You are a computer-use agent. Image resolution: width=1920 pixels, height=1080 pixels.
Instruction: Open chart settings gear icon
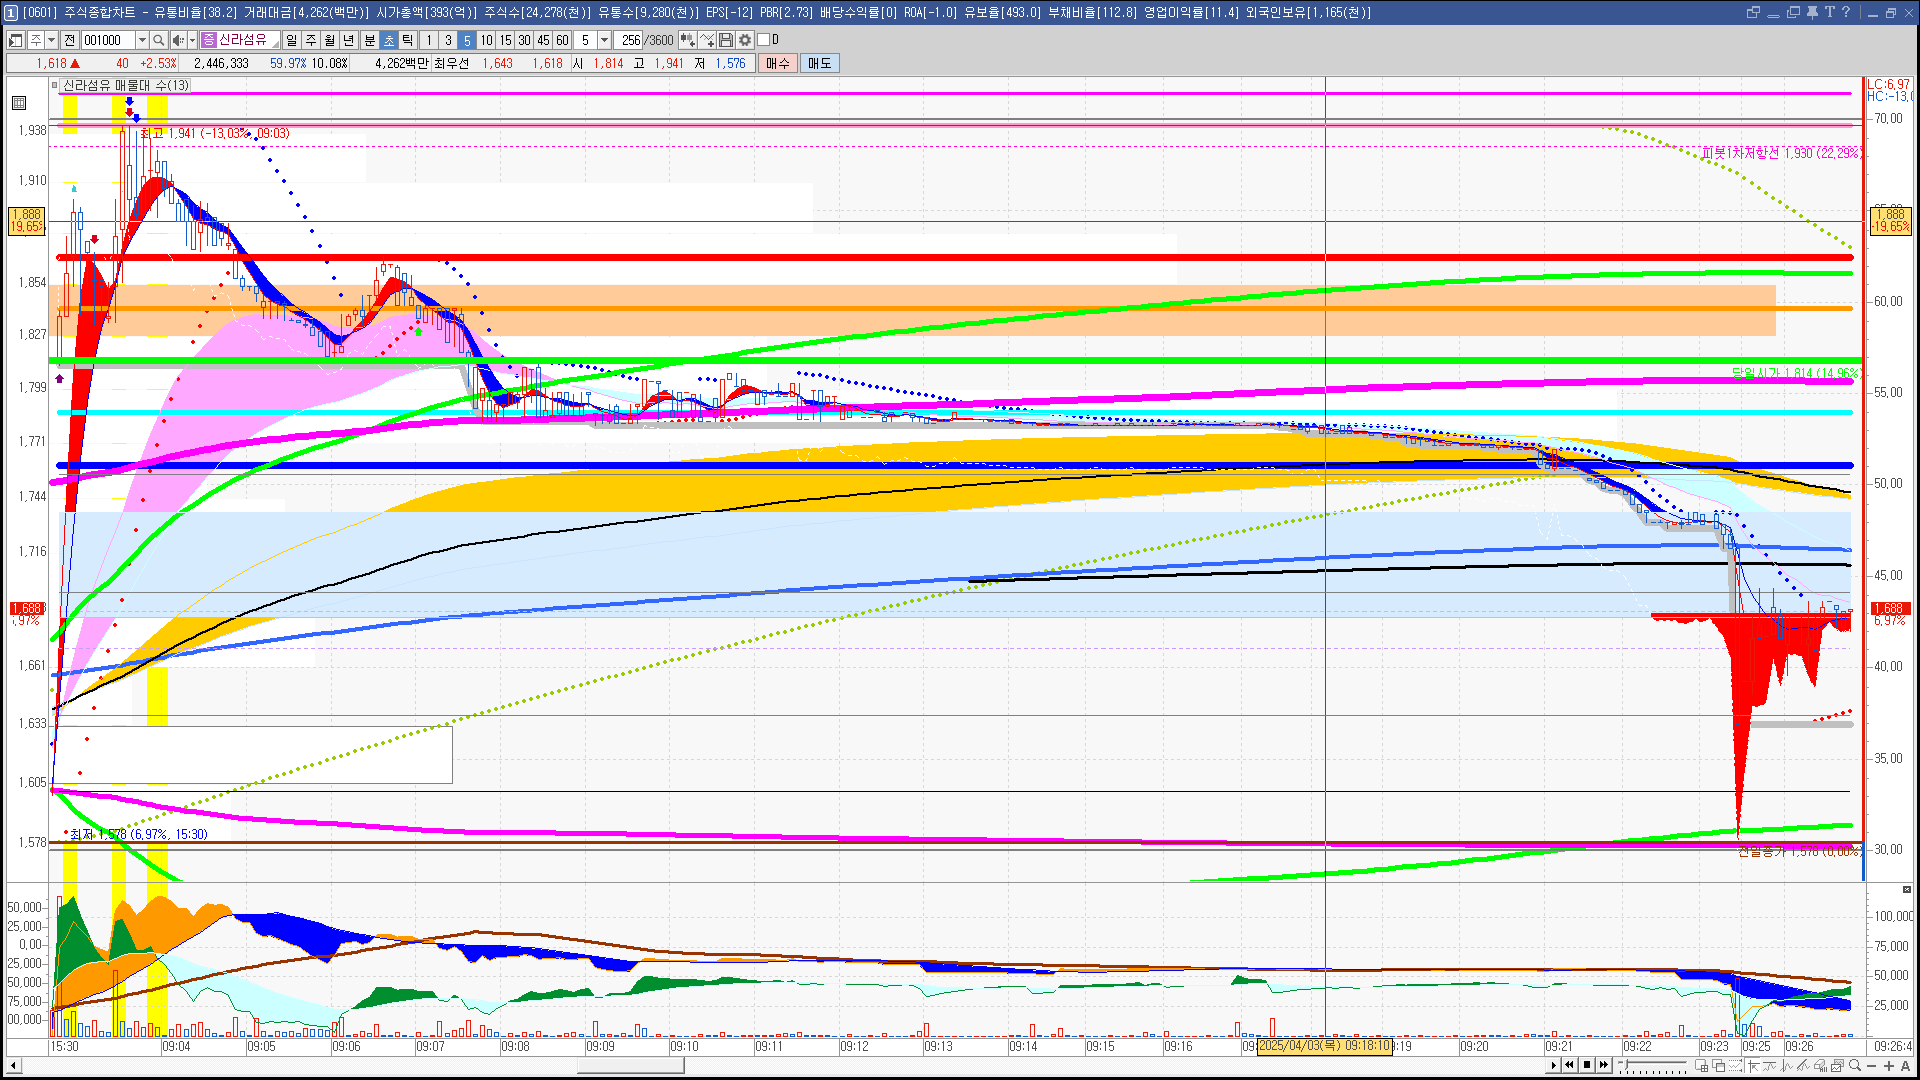pos(745,40)
